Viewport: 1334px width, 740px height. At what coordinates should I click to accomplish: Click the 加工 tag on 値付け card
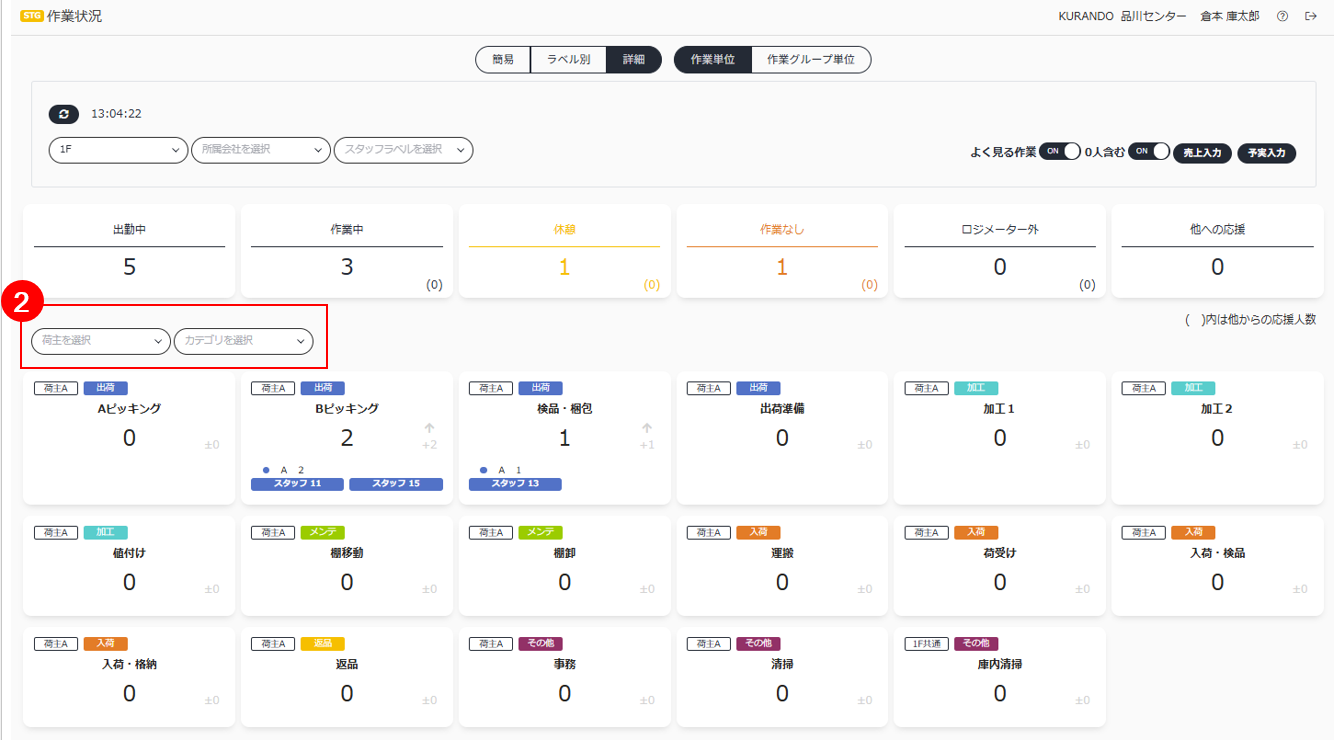coord(105,532)
